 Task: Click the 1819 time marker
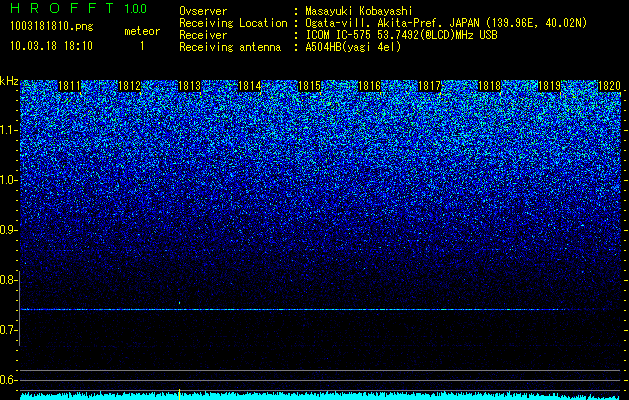click(549, 86)
